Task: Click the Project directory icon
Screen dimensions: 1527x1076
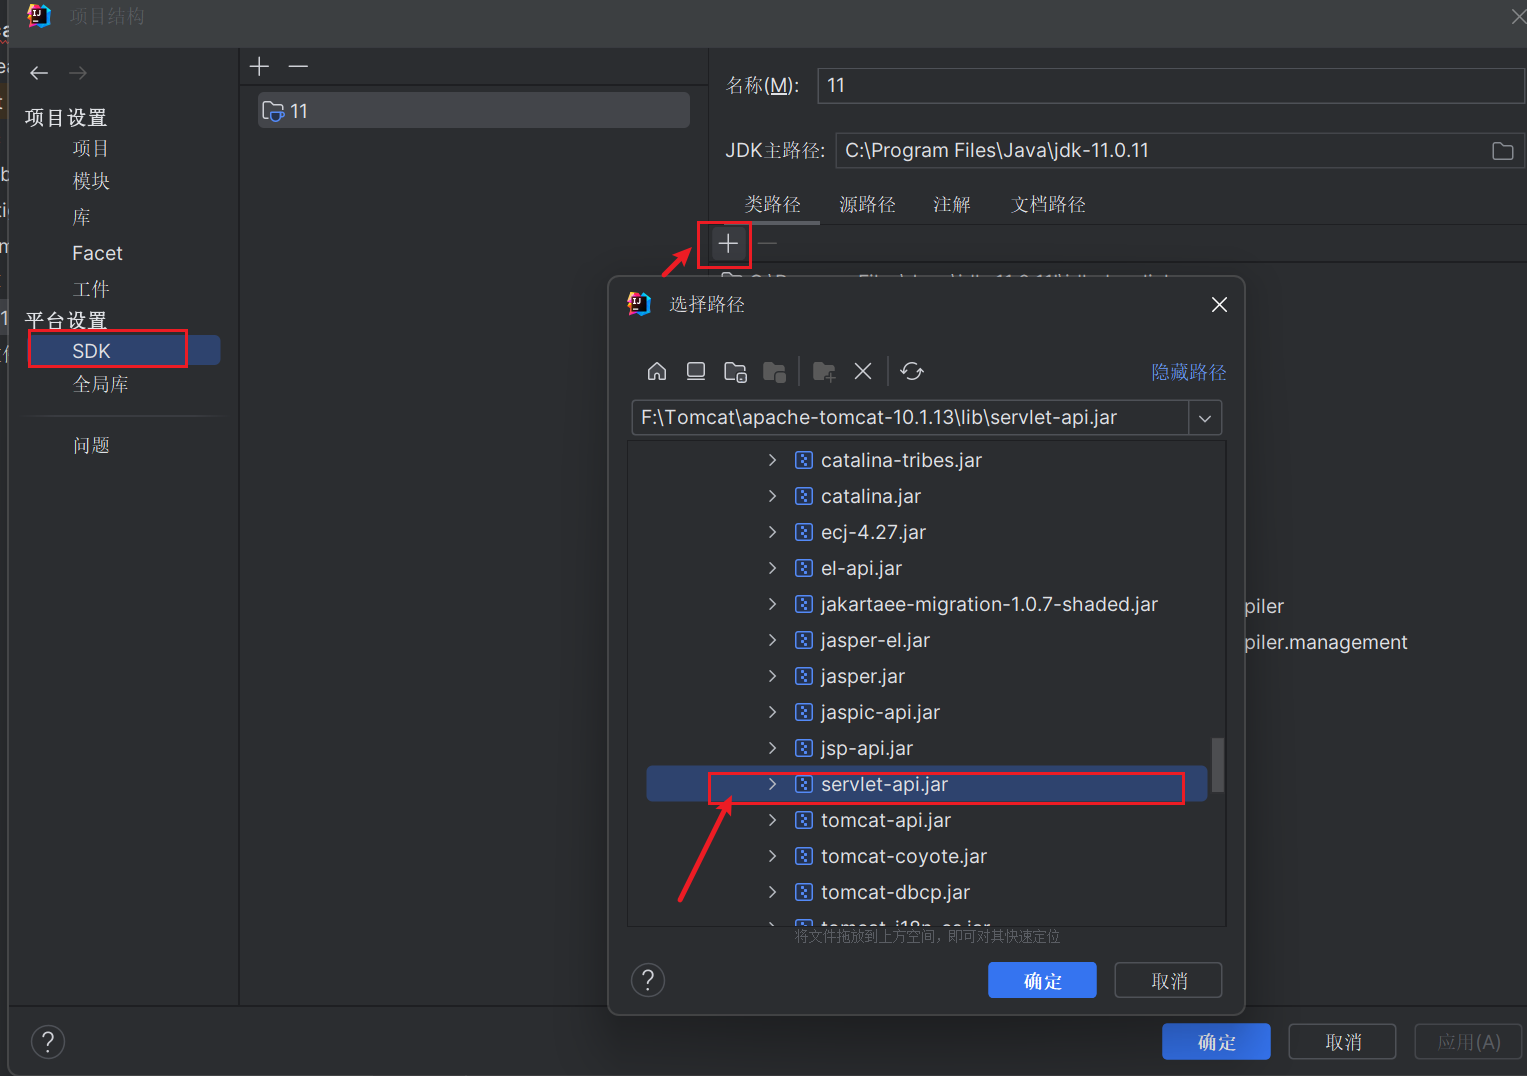Action: click(x=735, y=372)
